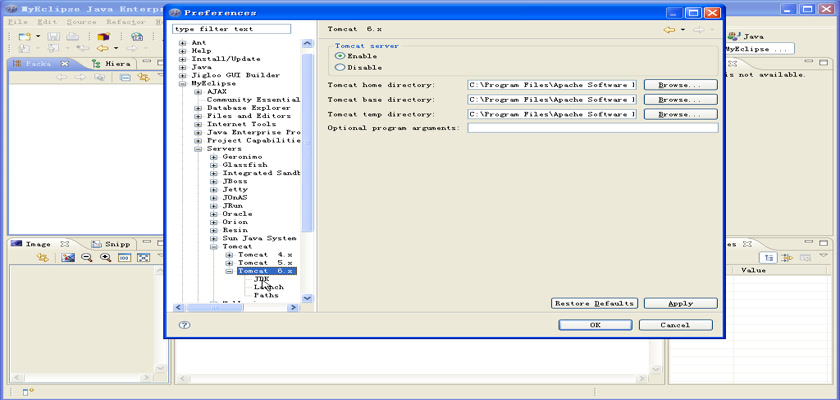Image resolution: width=840 pixels, height=400 pixels.
Task: Click the image picture icon in Image view toolbar
Action: 68,258
